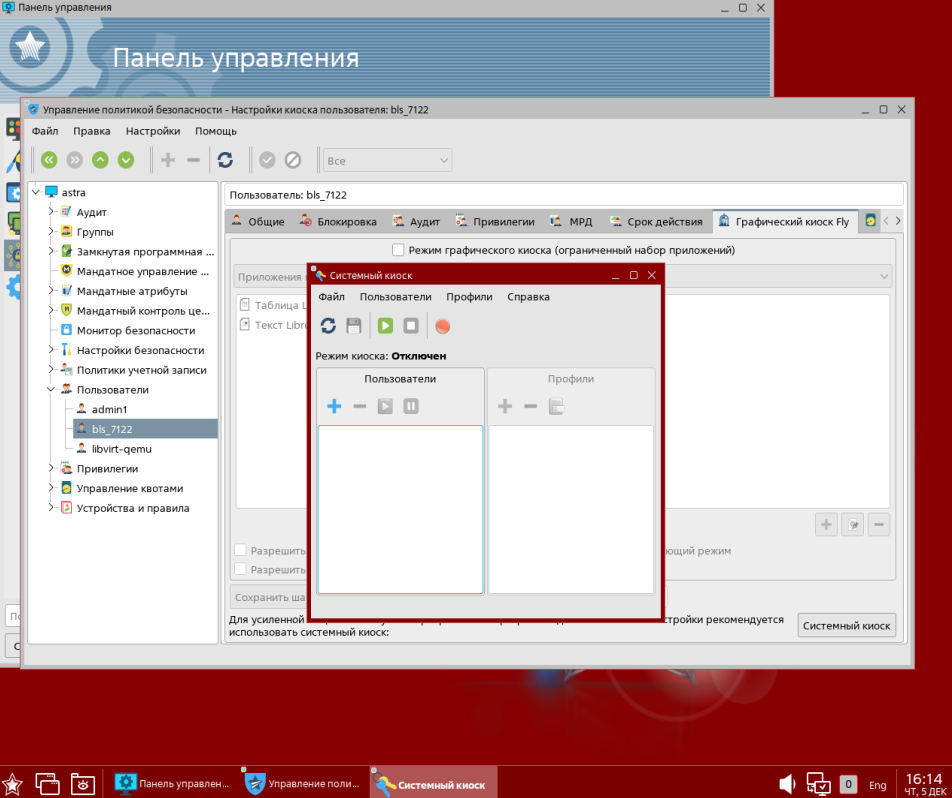Image resolution: width=952 pixels, height=798 pixels.
Task: Refresh the security policy manager view
Action: click(x=225, y=160)
